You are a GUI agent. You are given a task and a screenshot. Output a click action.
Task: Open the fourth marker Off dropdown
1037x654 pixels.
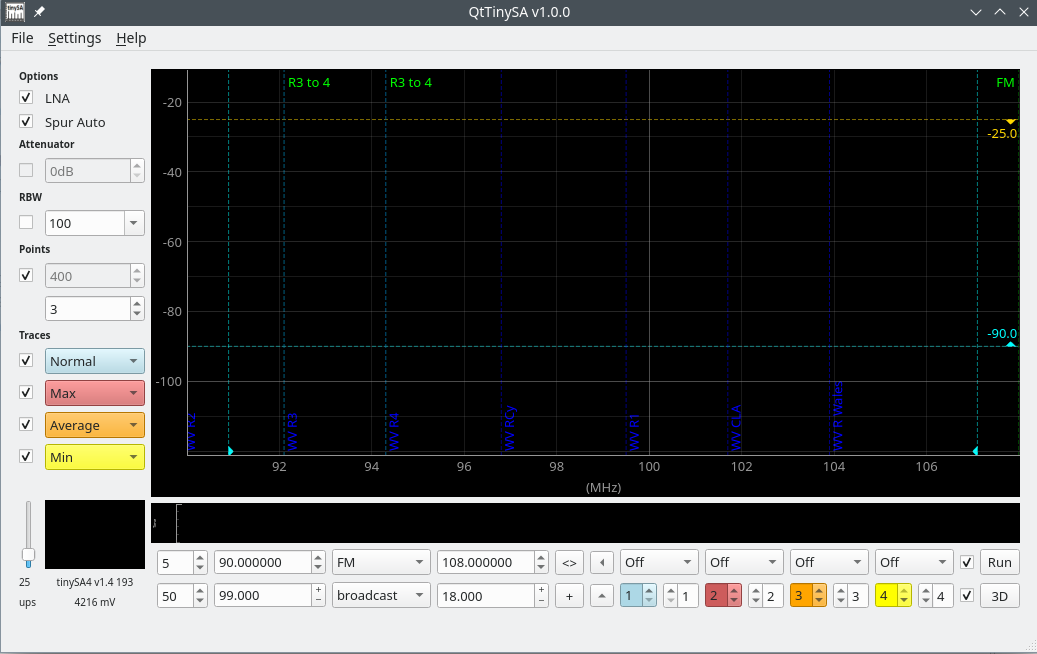(x=914, y=563)
